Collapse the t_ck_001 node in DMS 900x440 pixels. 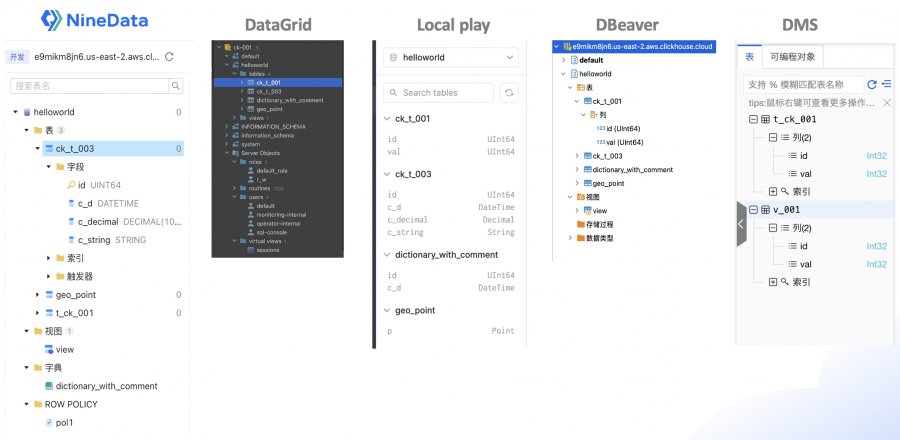(x=753, y=119)
